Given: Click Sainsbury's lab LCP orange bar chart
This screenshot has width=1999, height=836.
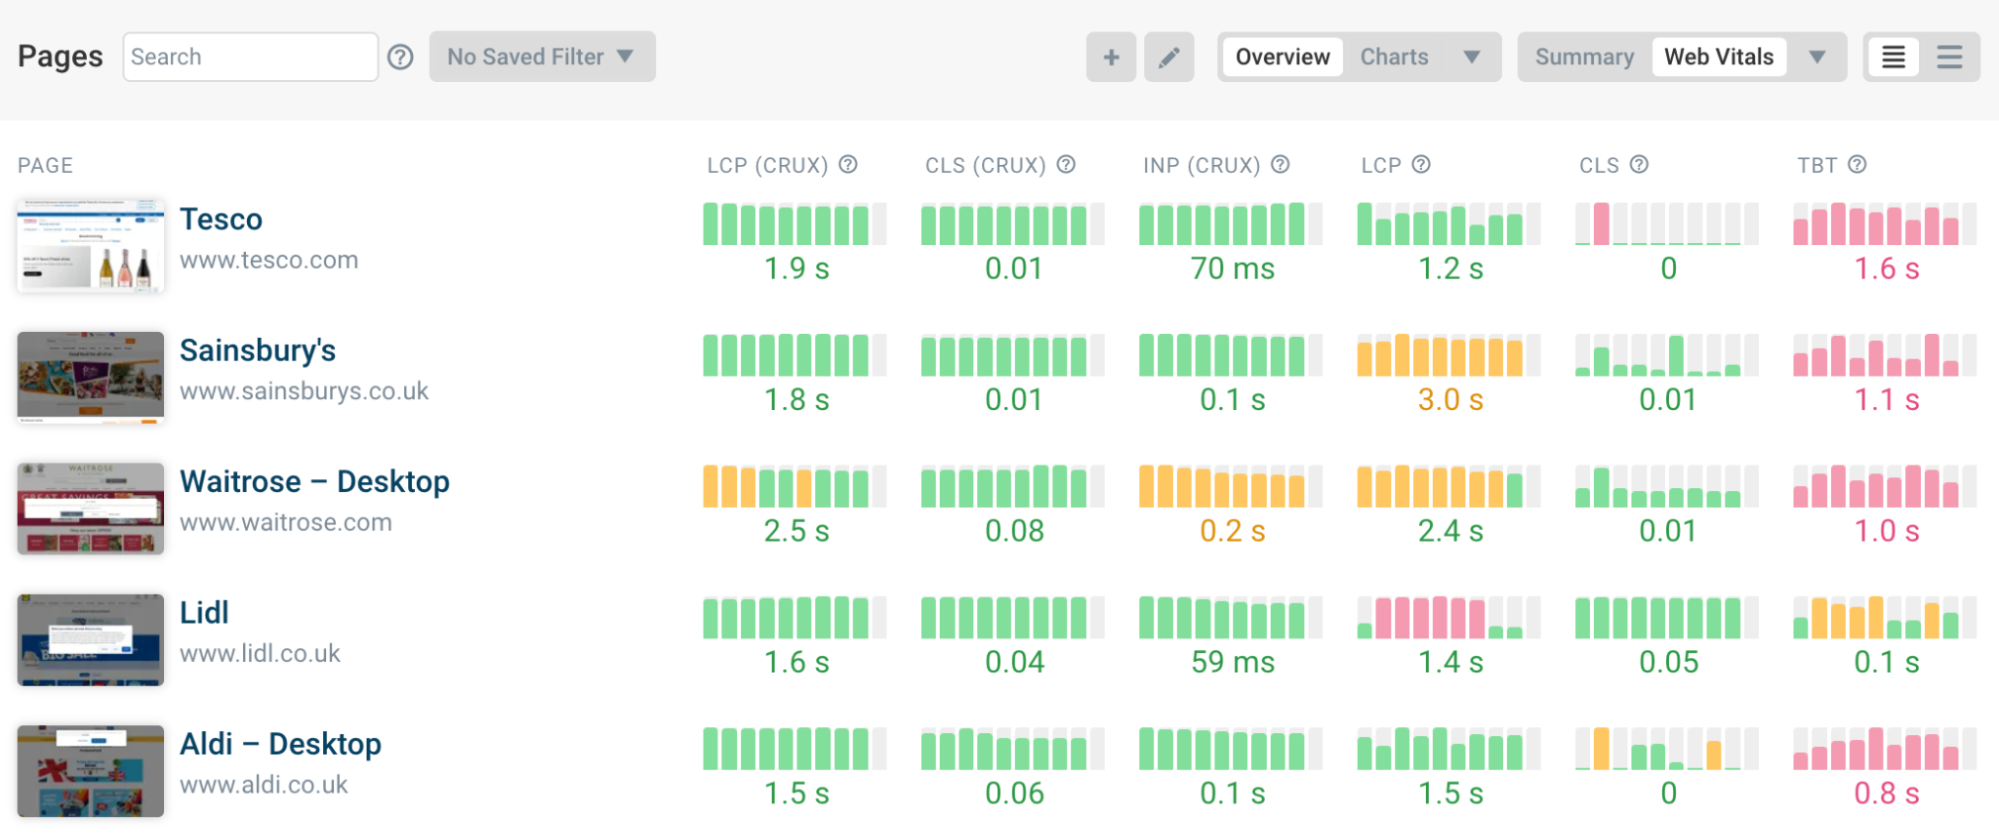Looking at the screenshot, I should [x=1449, y=355].
